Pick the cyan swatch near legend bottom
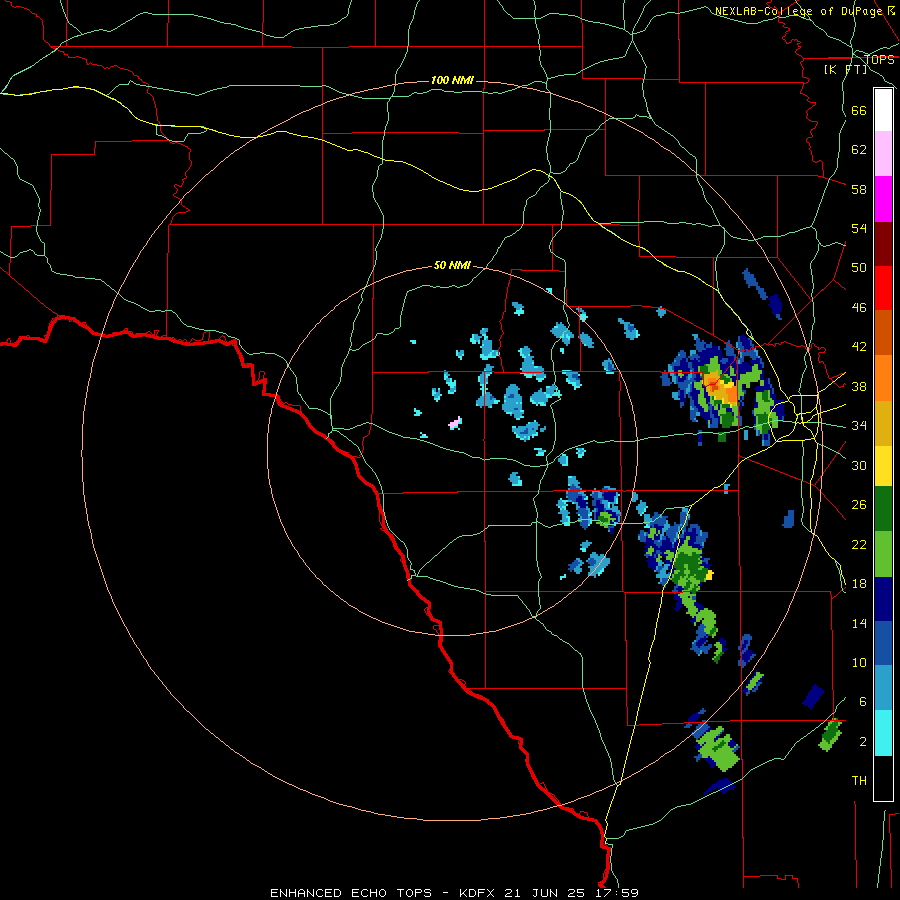900x900 pixels. pyautogui.click(x=883, y=733)
